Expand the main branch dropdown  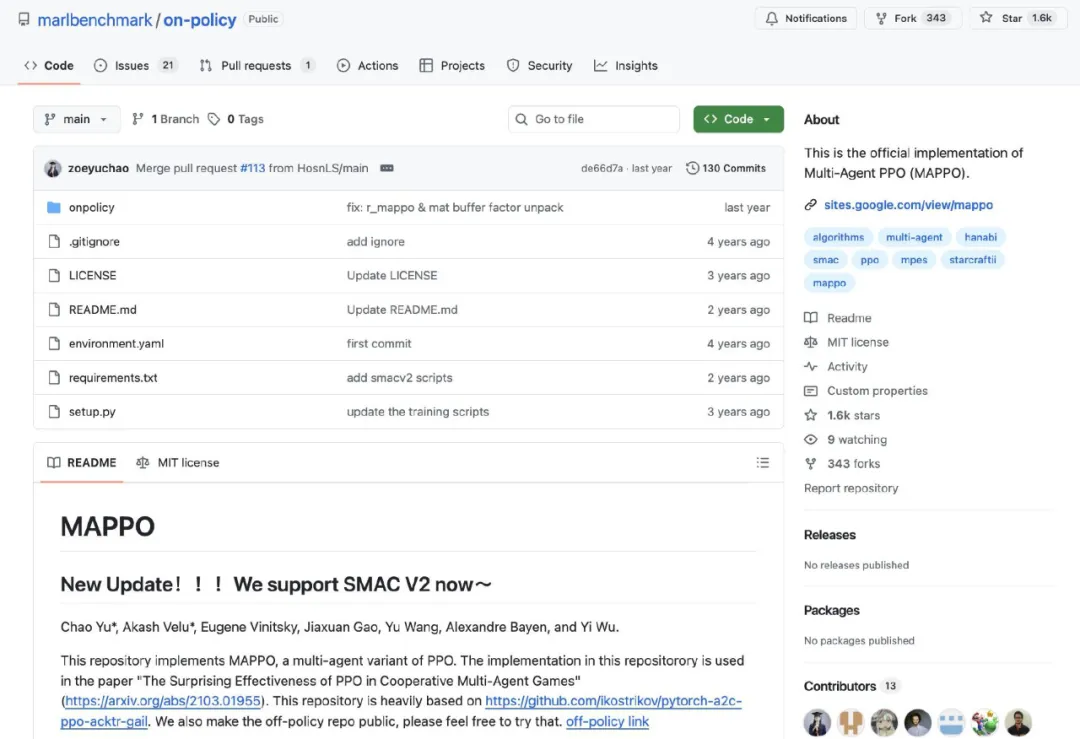(x=77, y=119)
